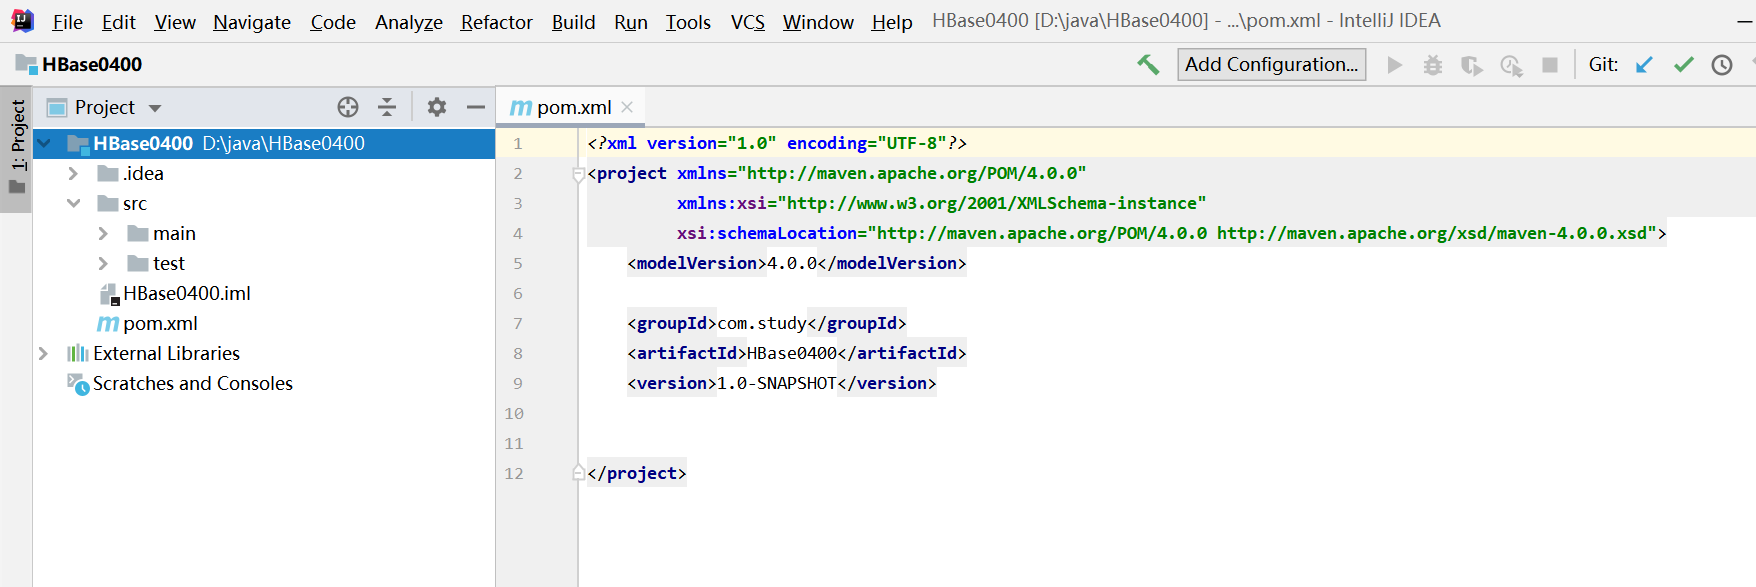Open the Help menu

(892, 22)
